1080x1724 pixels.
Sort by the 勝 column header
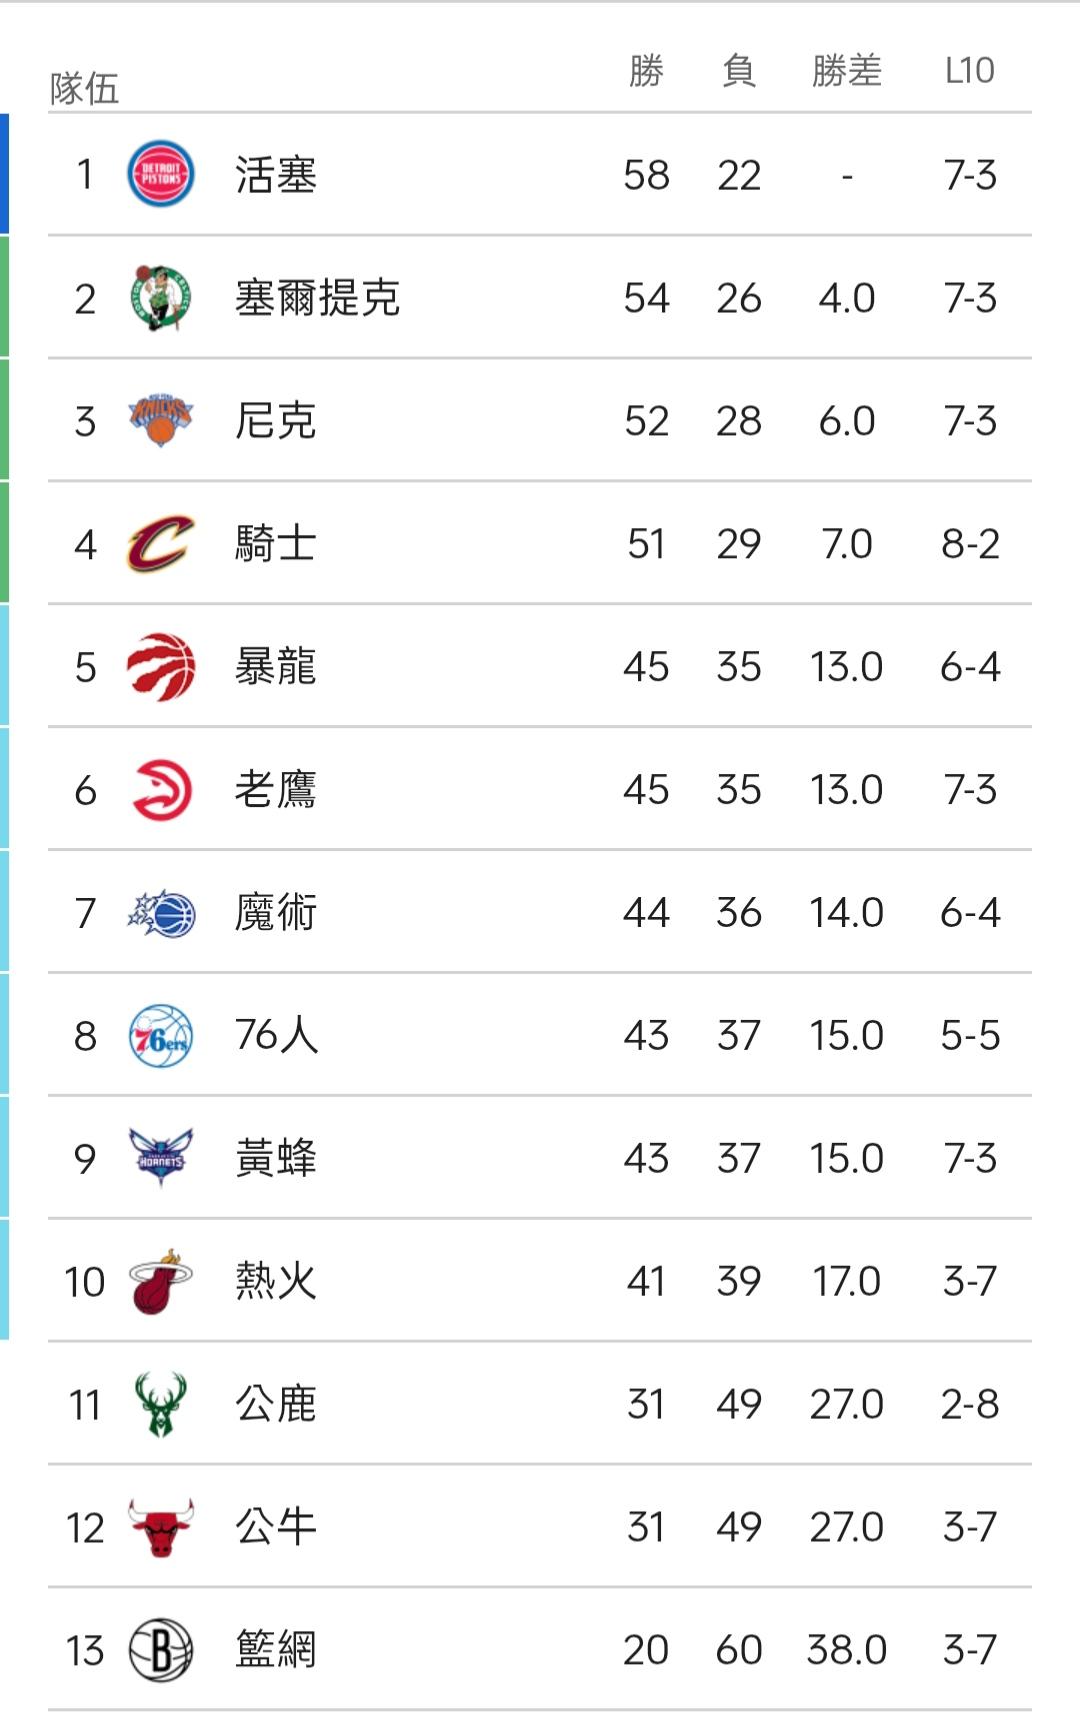tap(646, 71)
